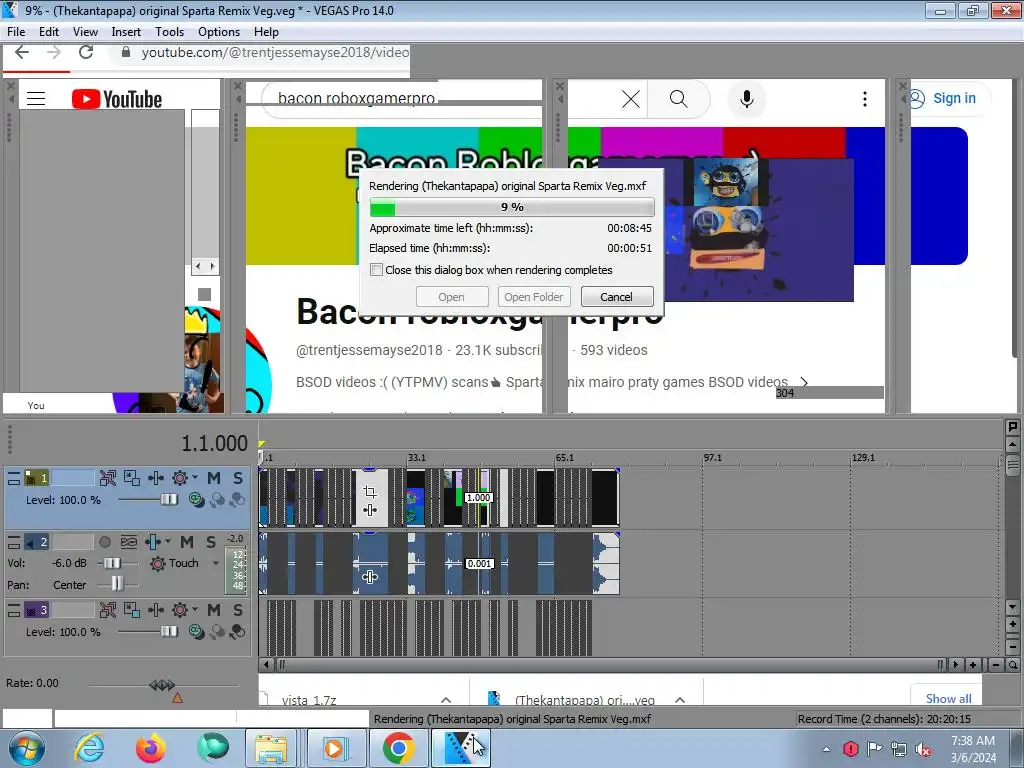Increase track height with vertical plus
The height and width of the screenshot is (768, 1024).
[x=1012, y=624]
